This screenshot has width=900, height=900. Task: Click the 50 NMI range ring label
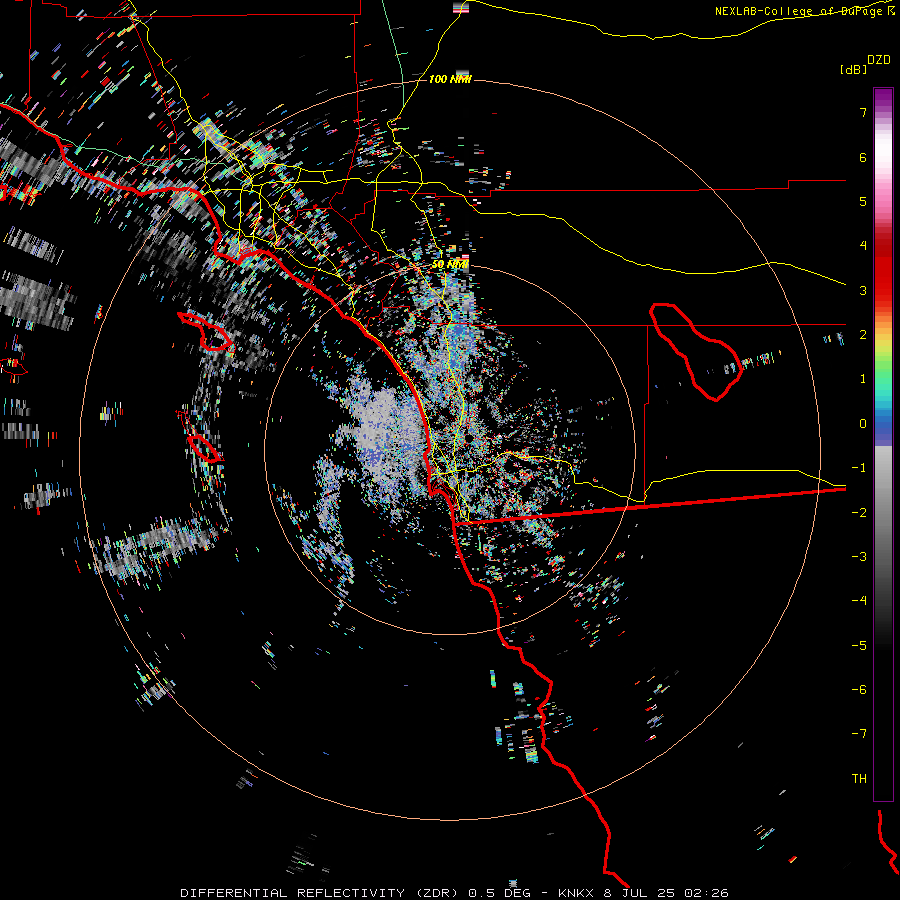tap(450, 265)
